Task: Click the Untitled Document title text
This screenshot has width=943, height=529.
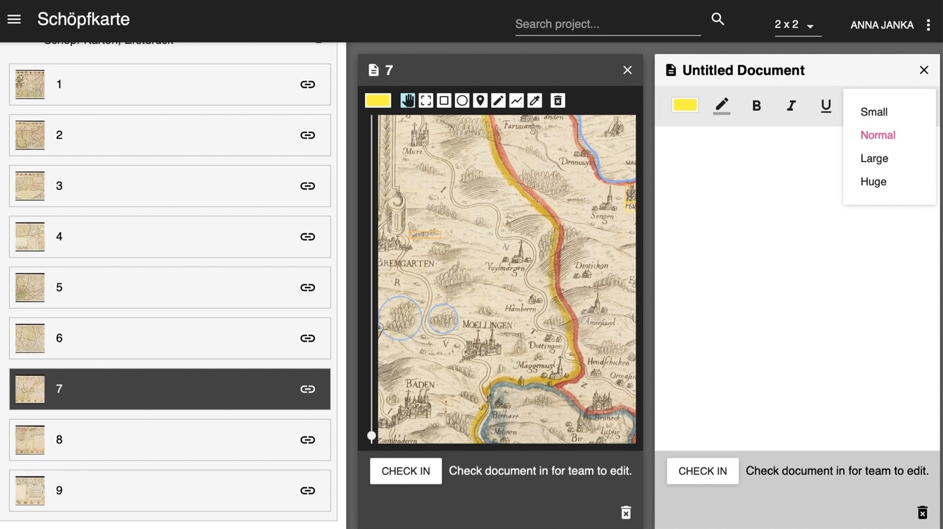Action: pos(743,70)
